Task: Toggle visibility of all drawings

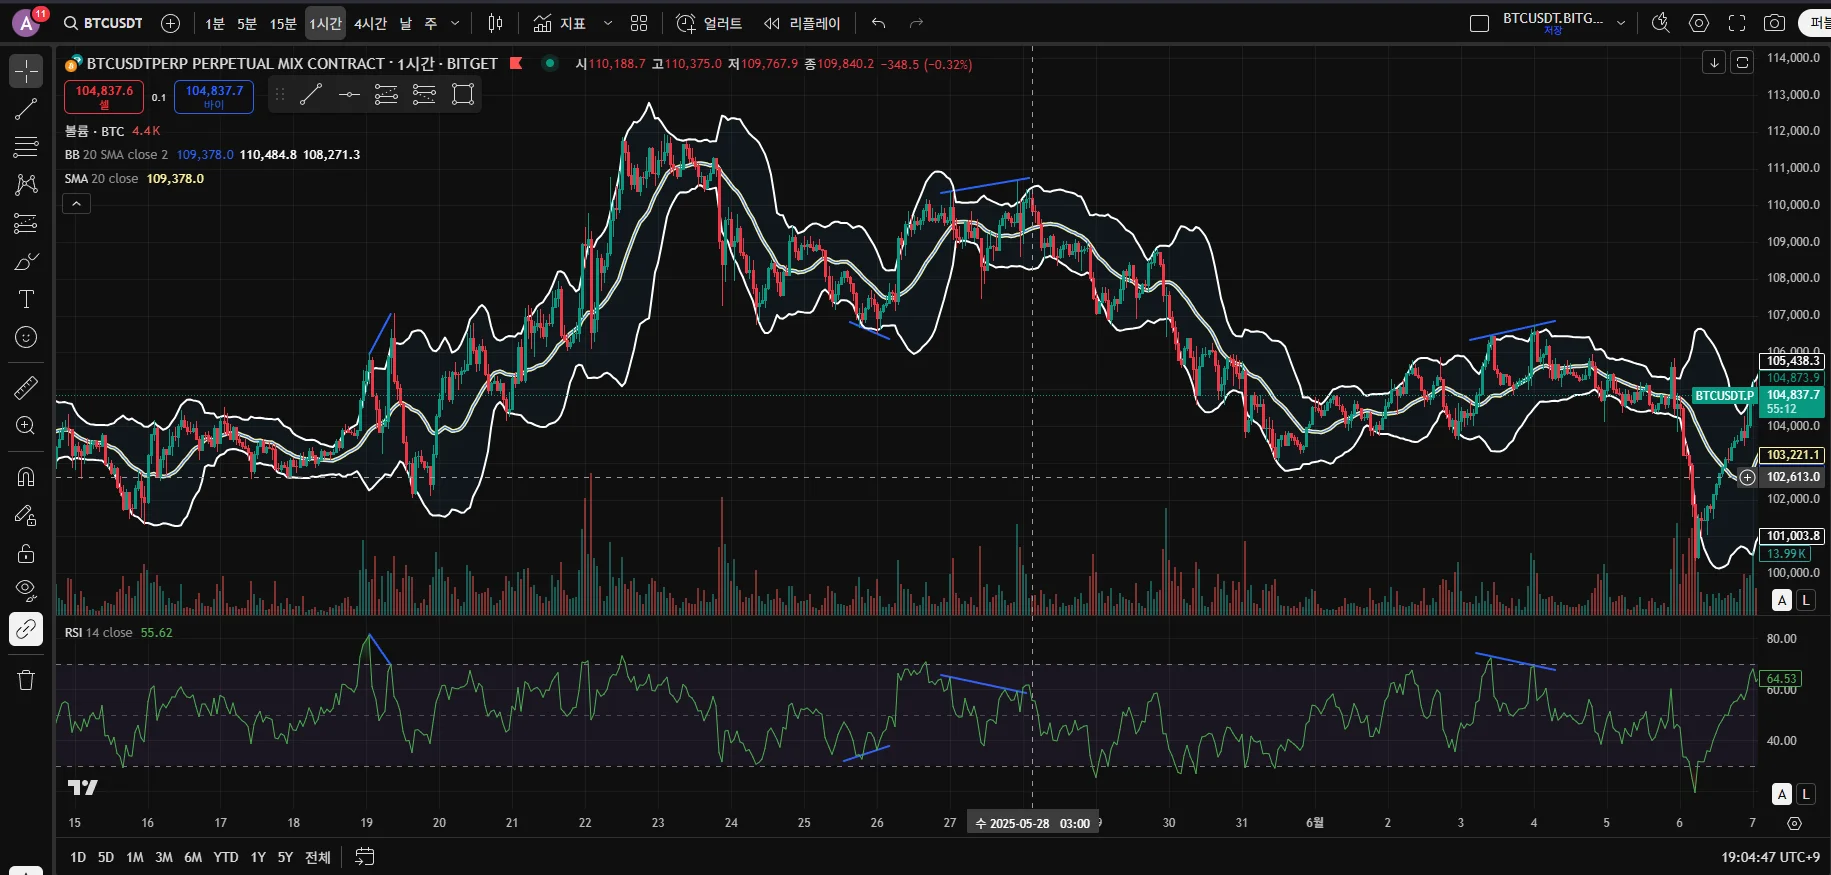Action: tap(26, 590)
